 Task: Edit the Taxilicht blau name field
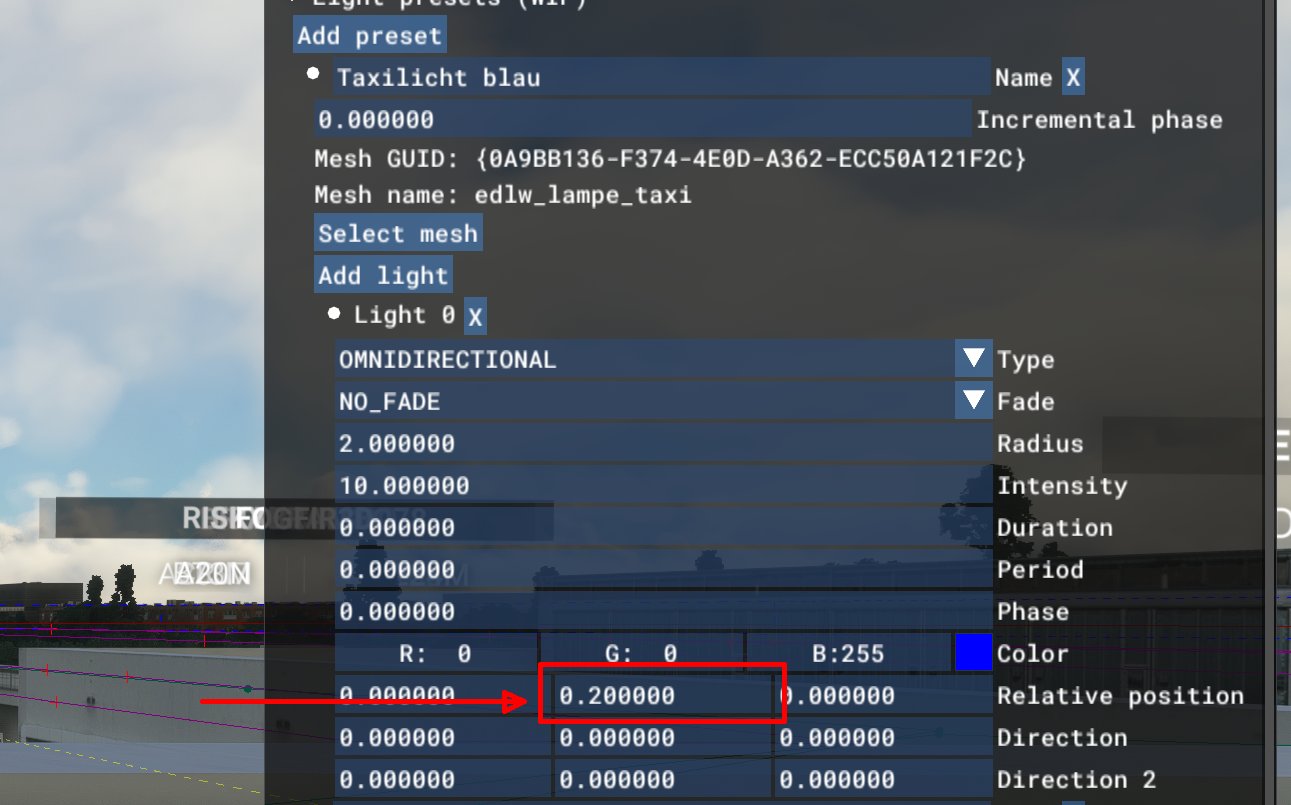[661, 78]
